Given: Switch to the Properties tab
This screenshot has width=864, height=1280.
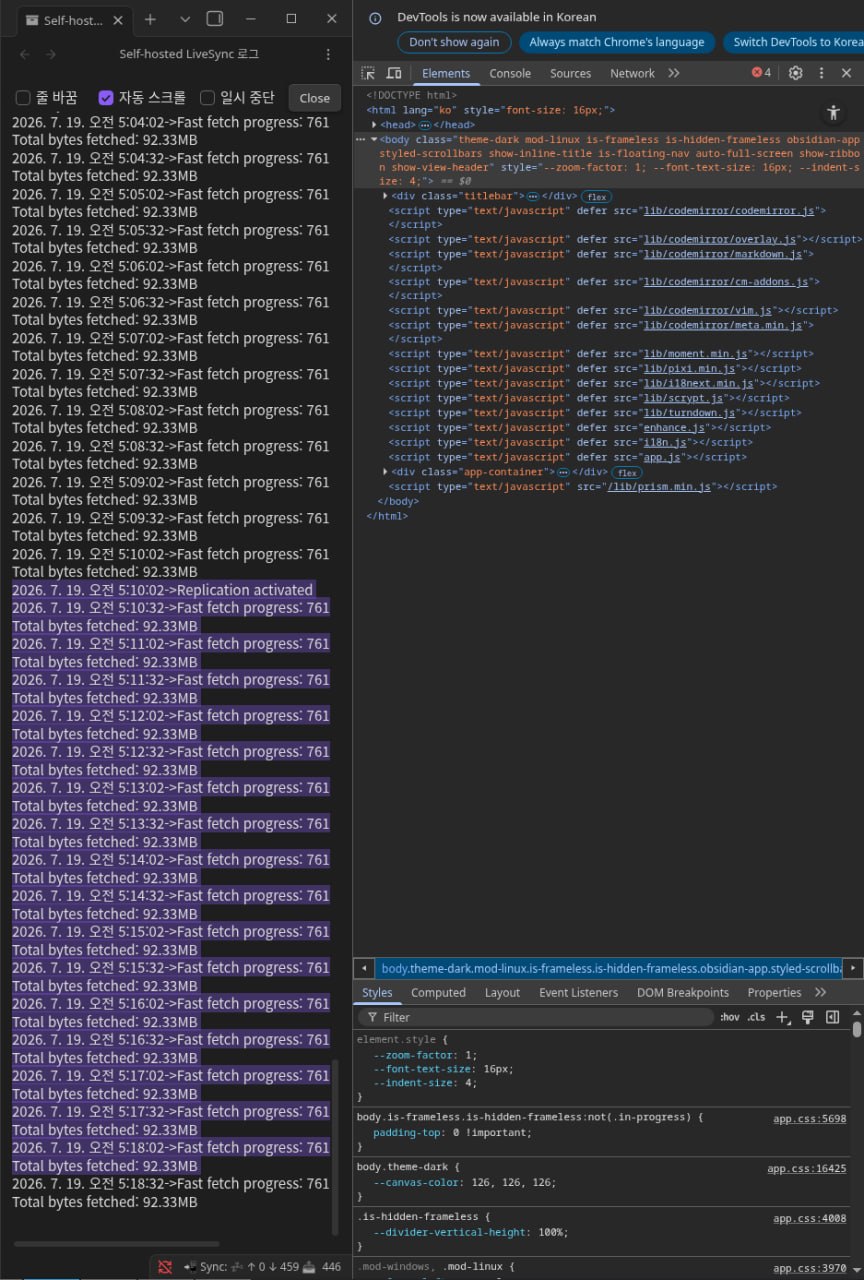Looking at the screenshot, I should 774,993.
